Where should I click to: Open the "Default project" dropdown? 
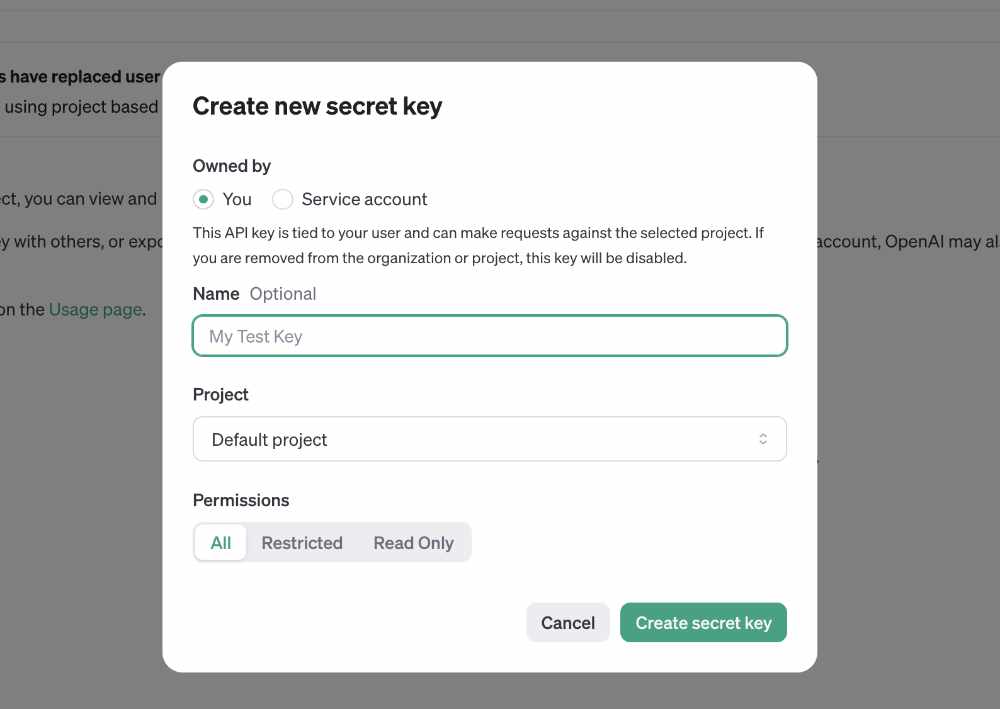pos(490,439)
